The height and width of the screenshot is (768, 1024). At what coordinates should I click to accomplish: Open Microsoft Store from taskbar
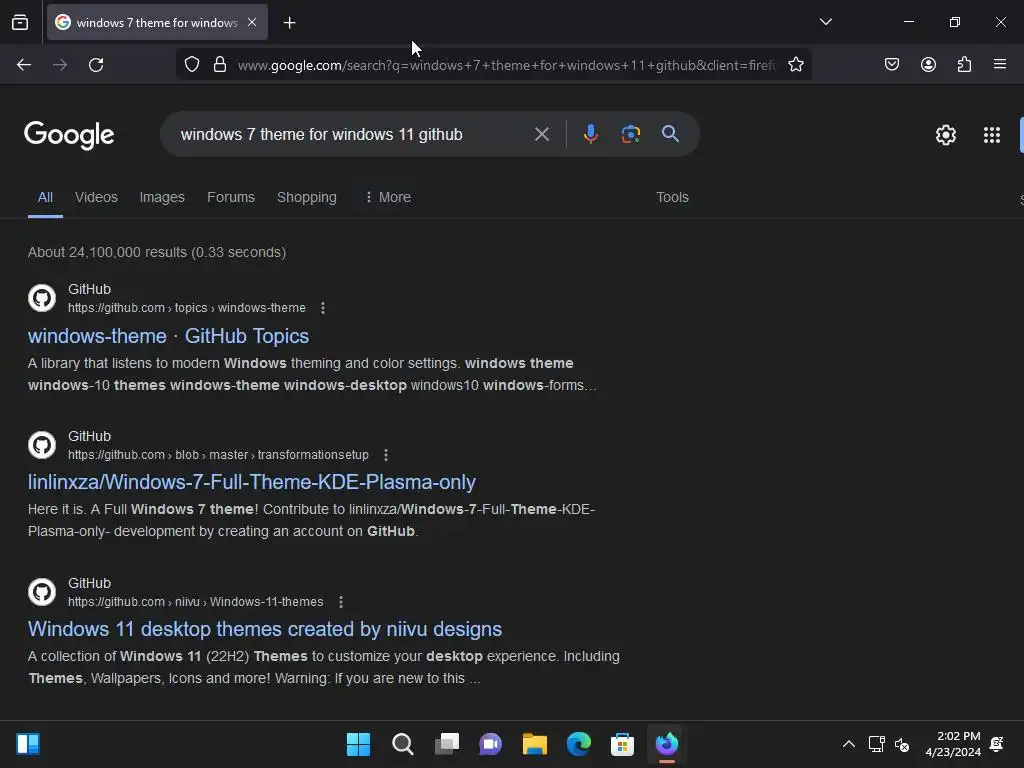pos(622,744)
